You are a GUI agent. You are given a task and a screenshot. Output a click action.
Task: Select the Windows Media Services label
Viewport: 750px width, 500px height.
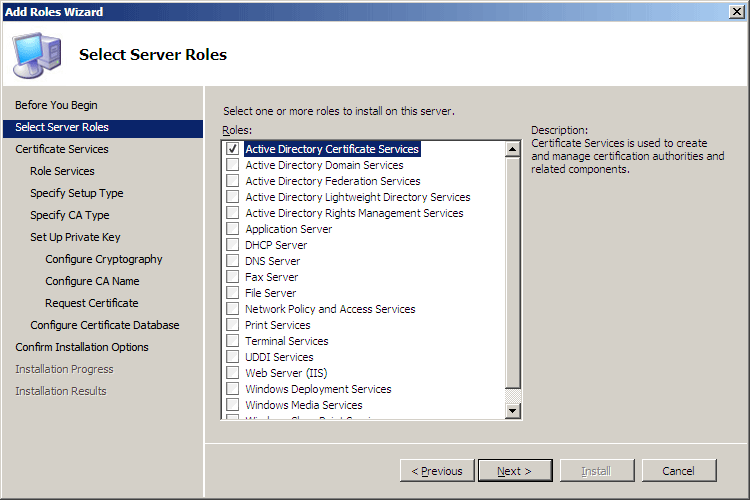point(304,405)
